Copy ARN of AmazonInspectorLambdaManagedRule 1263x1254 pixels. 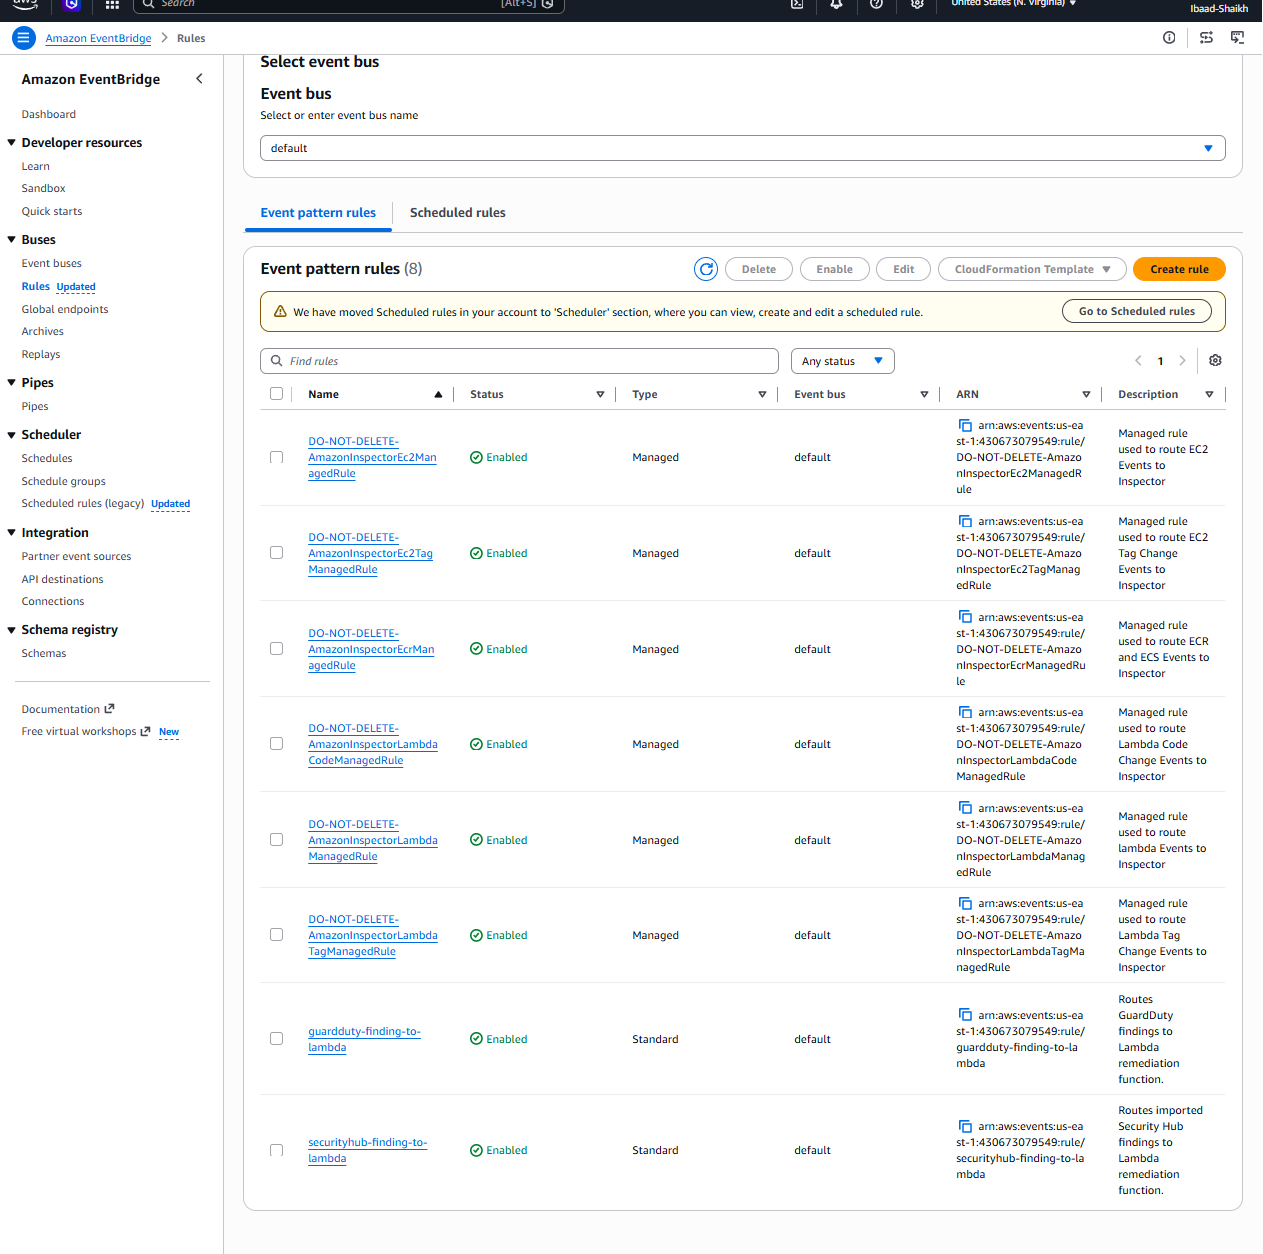pos(965,808)
